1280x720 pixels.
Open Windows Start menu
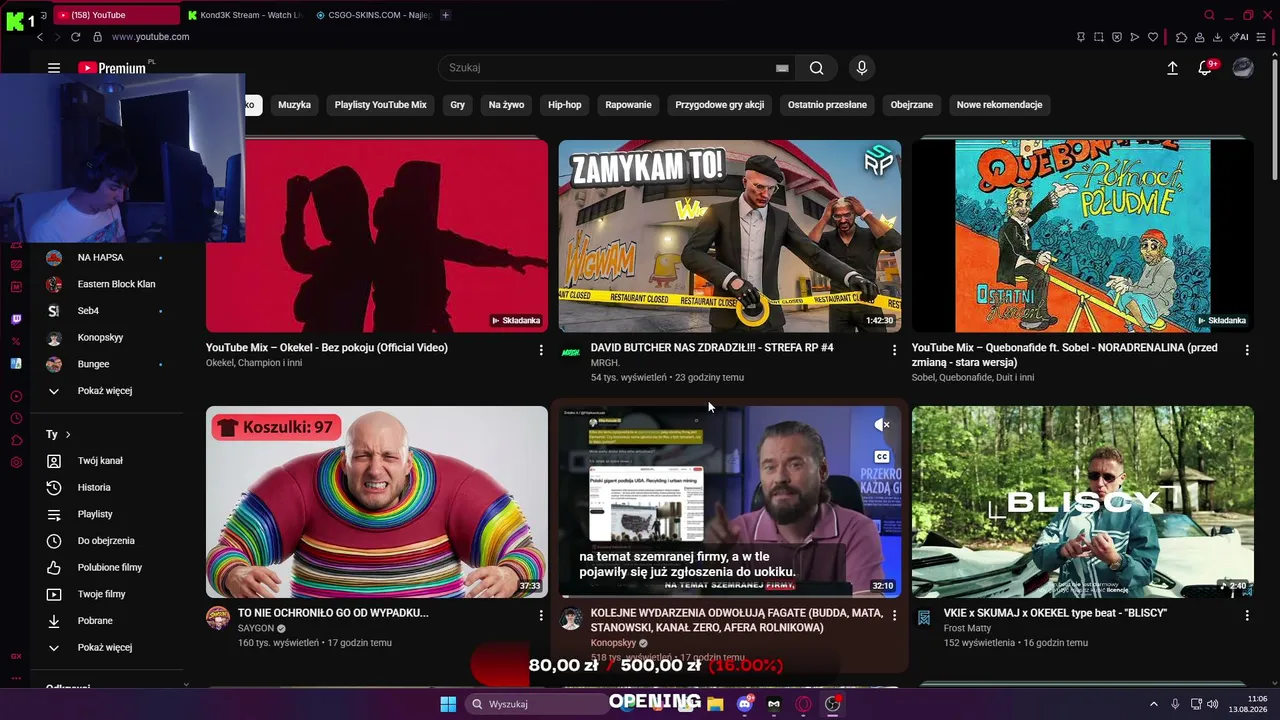tap(448, 704)
